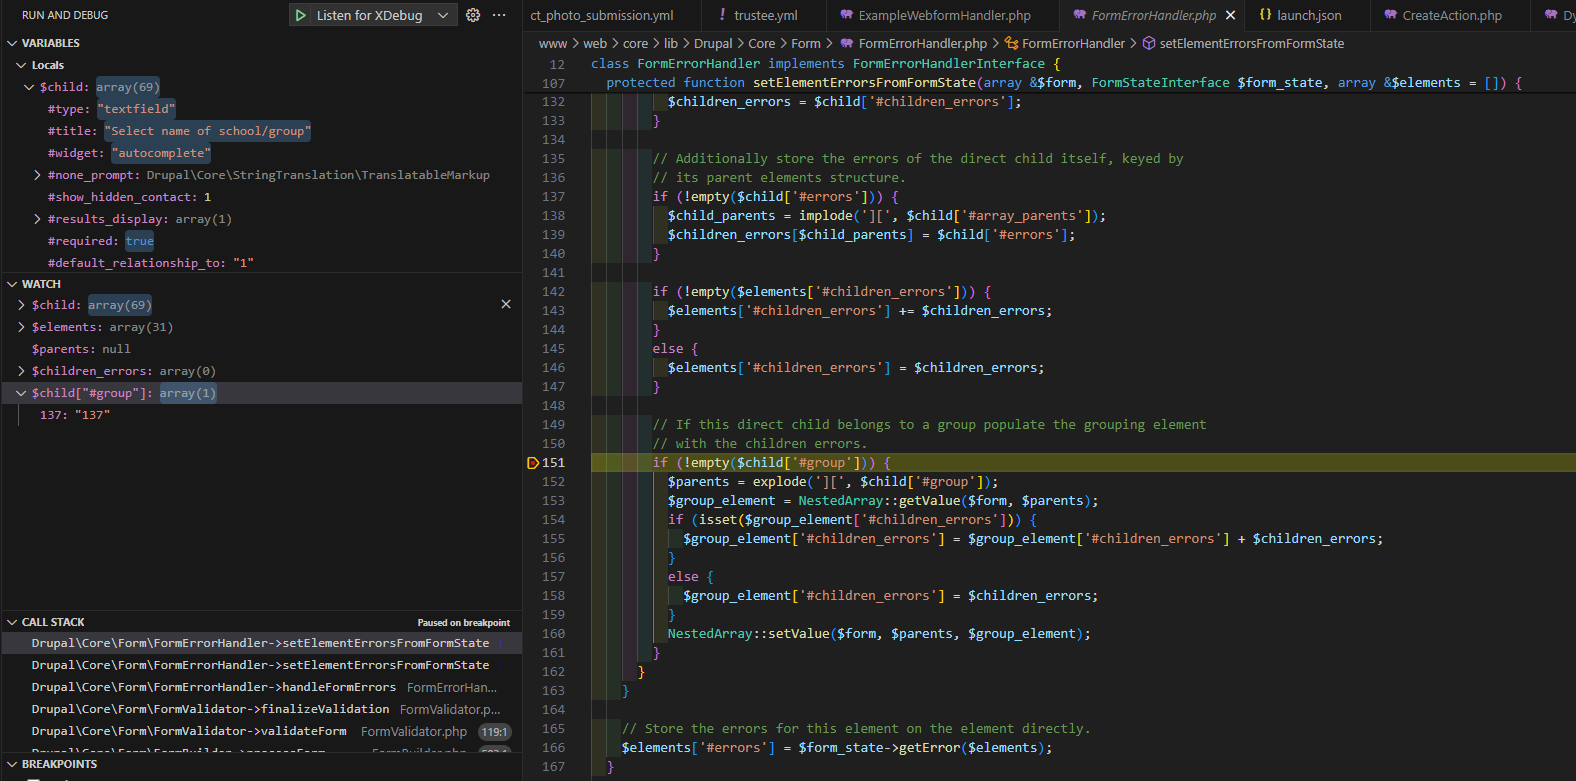
Task: Expand $child watch entry
Action: click(x=21, y=305)
